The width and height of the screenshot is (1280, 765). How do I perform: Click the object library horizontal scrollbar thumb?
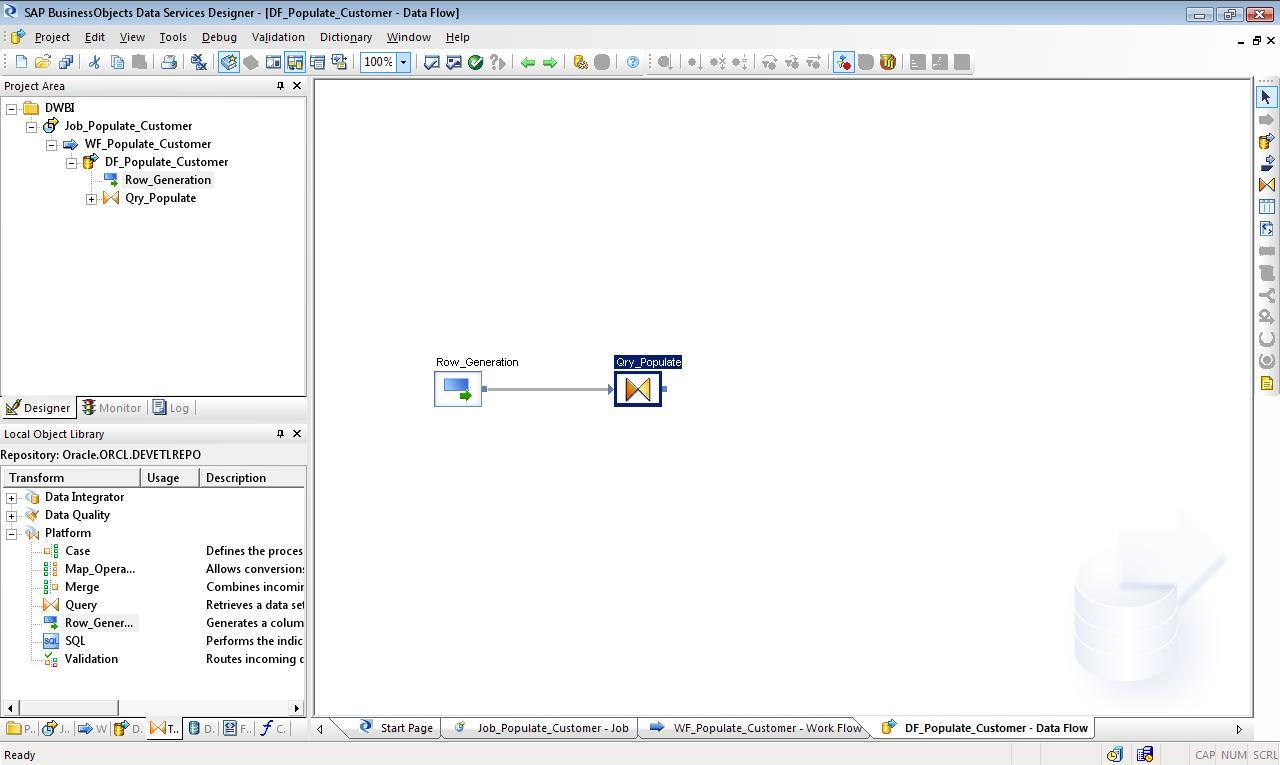(67, 708)
